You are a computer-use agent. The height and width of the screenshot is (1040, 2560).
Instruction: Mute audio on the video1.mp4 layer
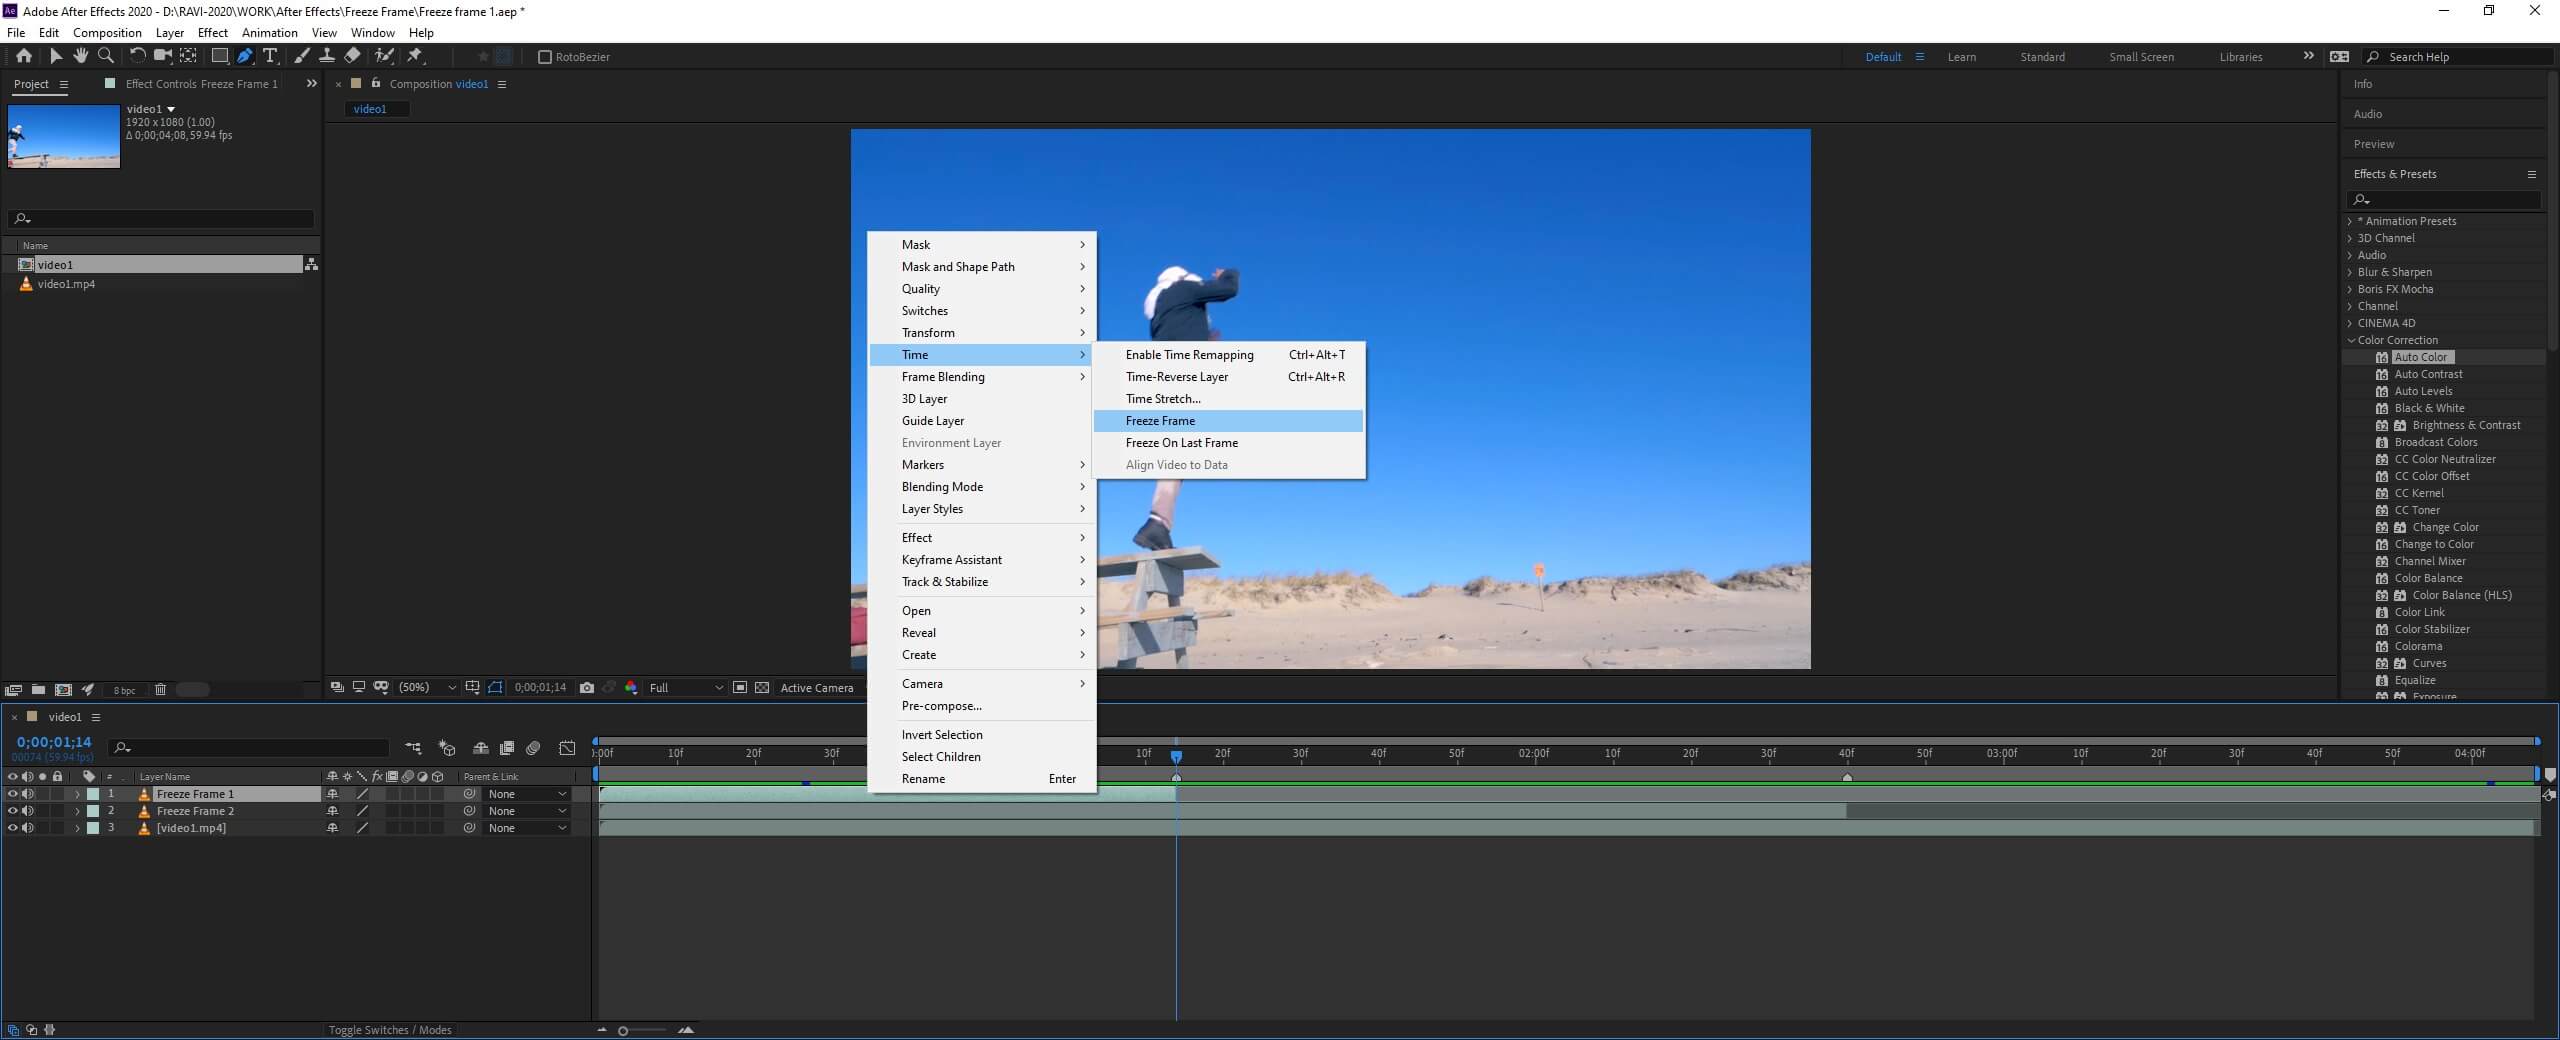[x=29, y=827]
